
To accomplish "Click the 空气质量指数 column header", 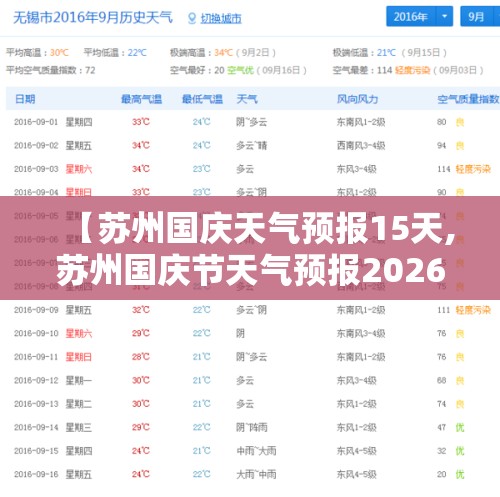I will (468, 99).
